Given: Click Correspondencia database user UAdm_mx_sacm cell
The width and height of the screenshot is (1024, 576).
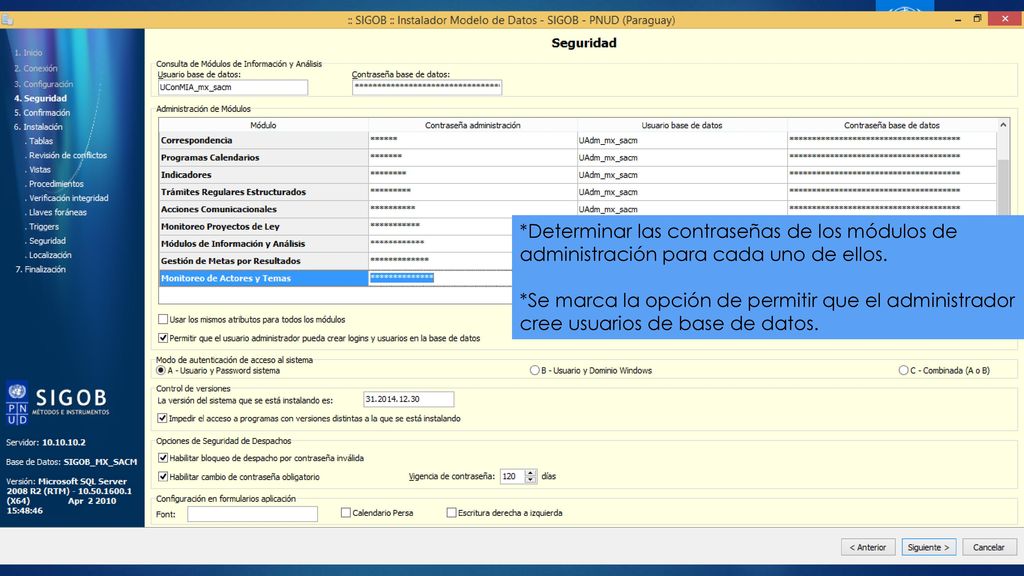Looking at the screenshot, I should click(682, 140).
